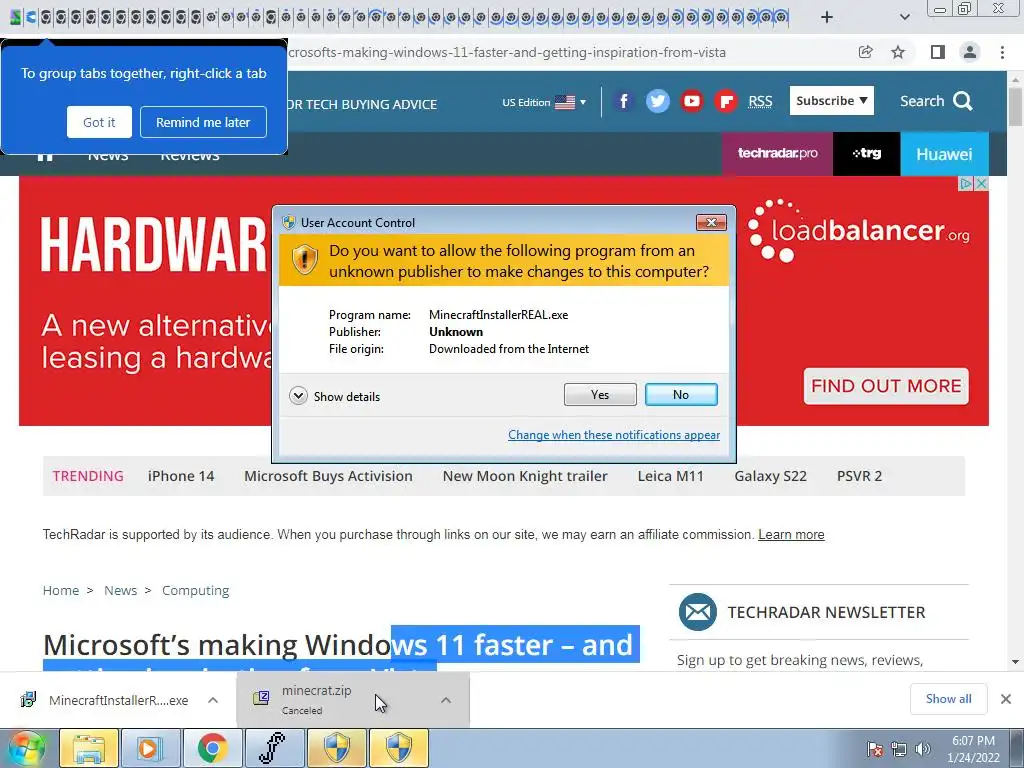Open trending New Moon Knight trailer
The image size is (1024, 768).
click(x=525, y=476)
